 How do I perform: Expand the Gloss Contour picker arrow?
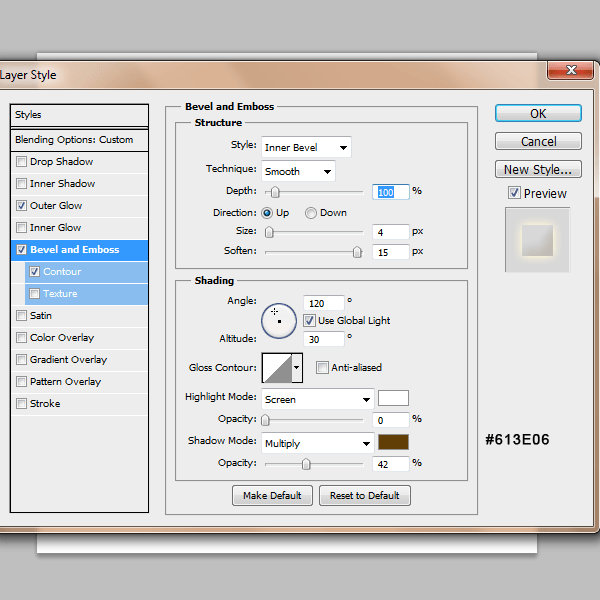click(297, 368)
